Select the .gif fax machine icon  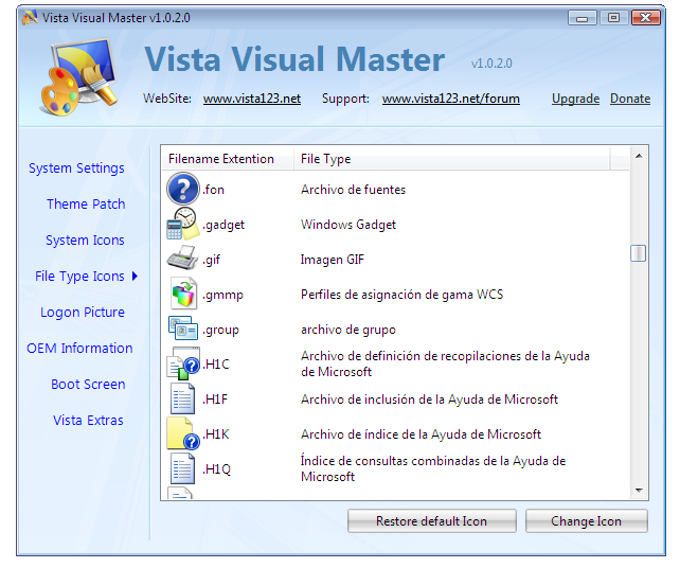pyautogui.click(x=183, y=258)
